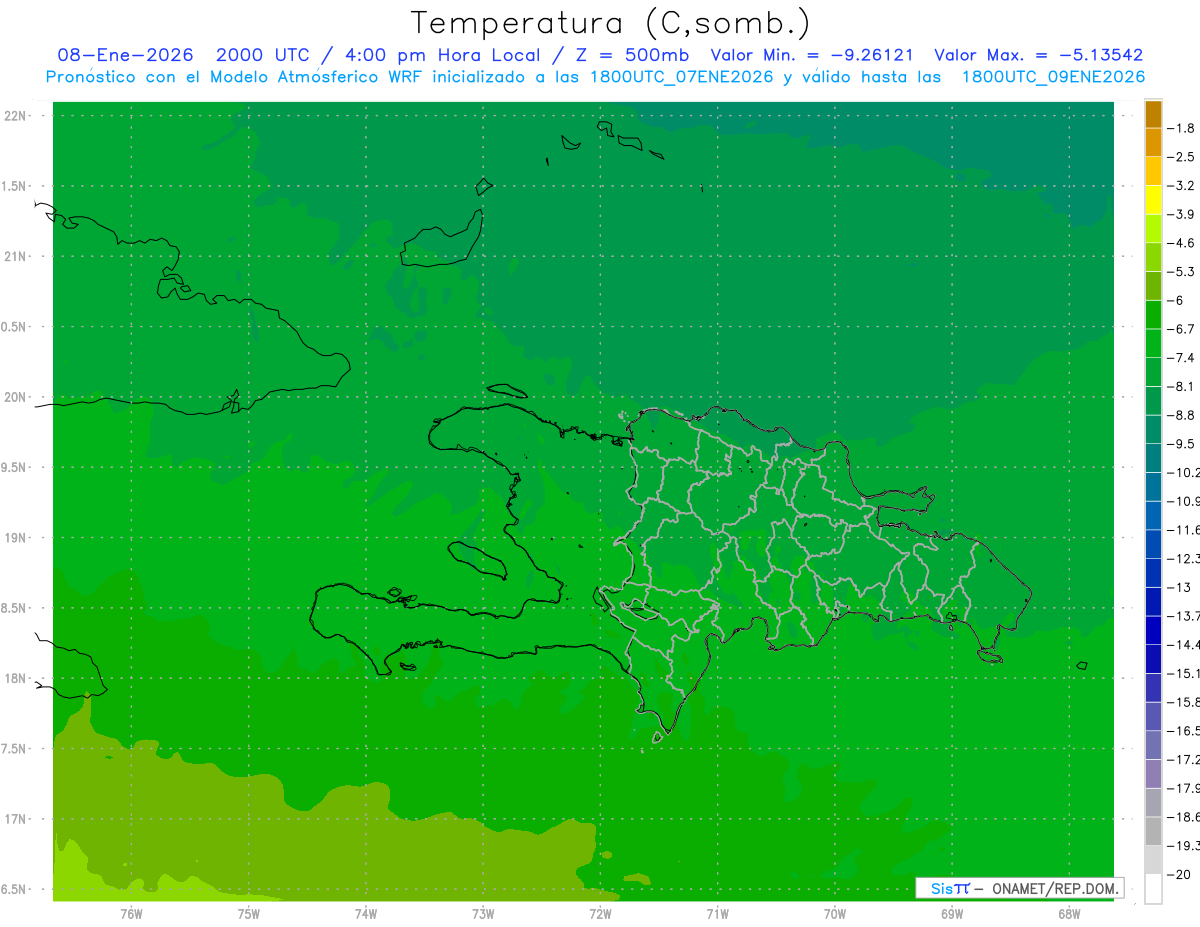Click the '-8.1' colorbar value
Viewport: 1200px width, 927px height.
click(x=1181, y=386)
